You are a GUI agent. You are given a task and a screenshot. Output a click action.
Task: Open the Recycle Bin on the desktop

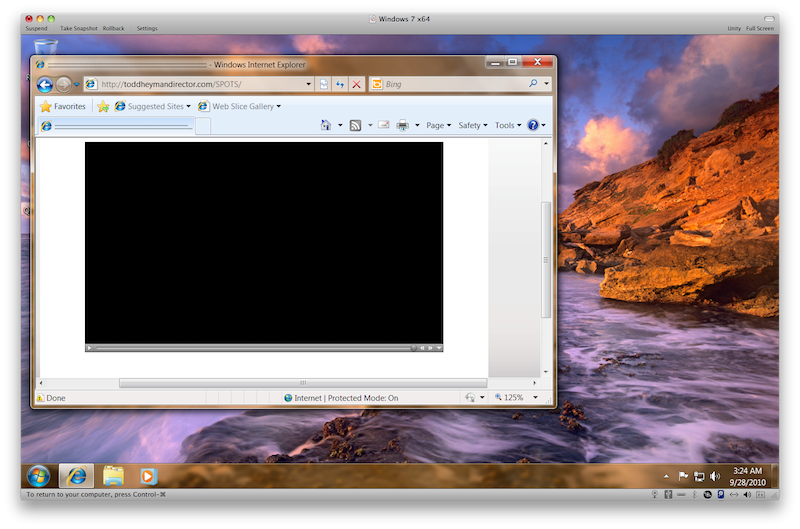tap(46, 47)
